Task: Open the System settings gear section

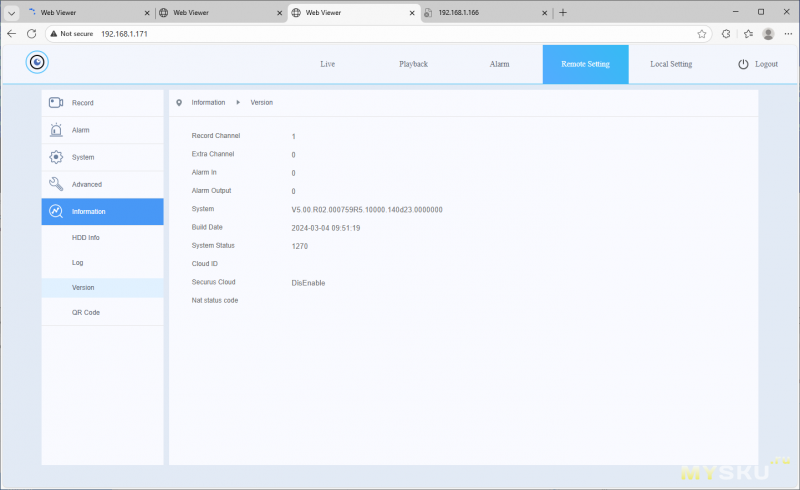Action: pos(102,157)
